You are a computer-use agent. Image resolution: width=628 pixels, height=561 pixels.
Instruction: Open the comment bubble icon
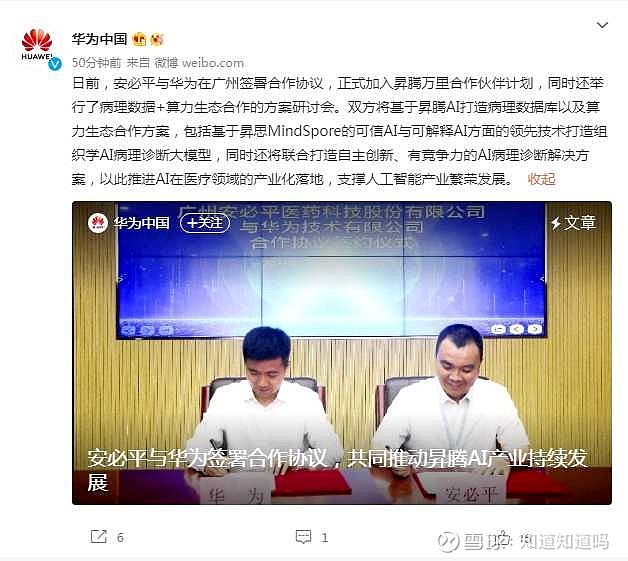[303, 537]
